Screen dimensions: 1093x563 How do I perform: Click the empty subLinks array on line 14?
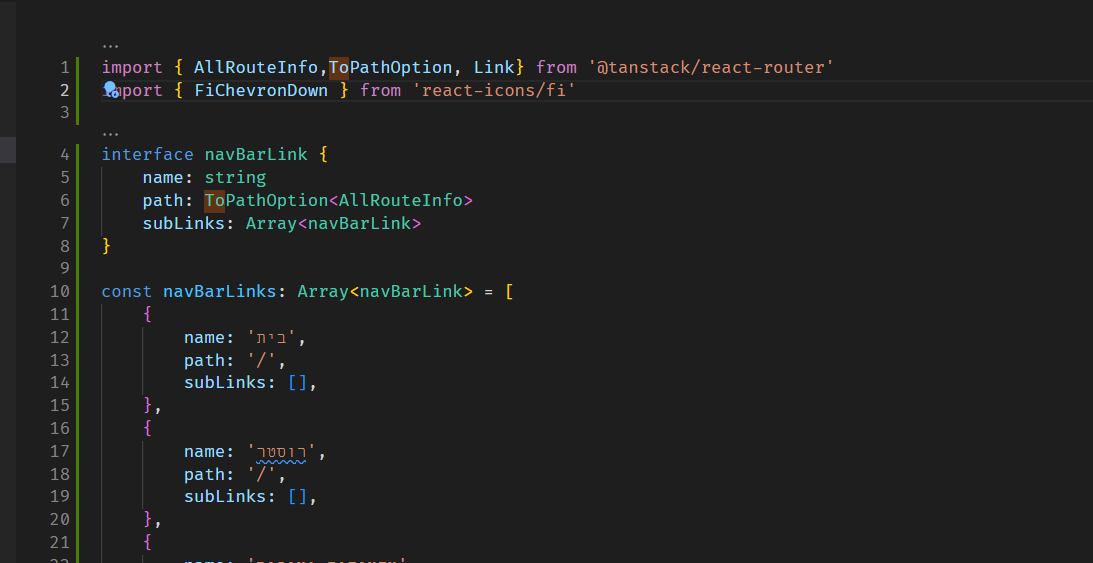[x=298, y=383]
